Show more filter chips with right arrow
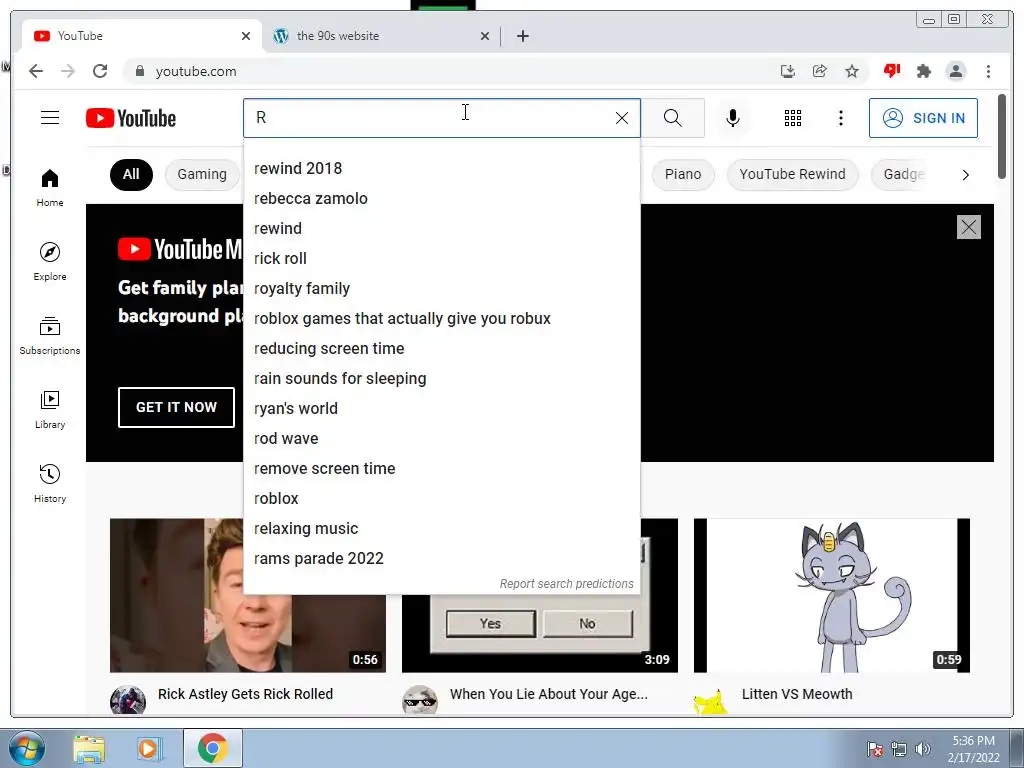This screenshot has width=1024, height=768. (965, 174)
